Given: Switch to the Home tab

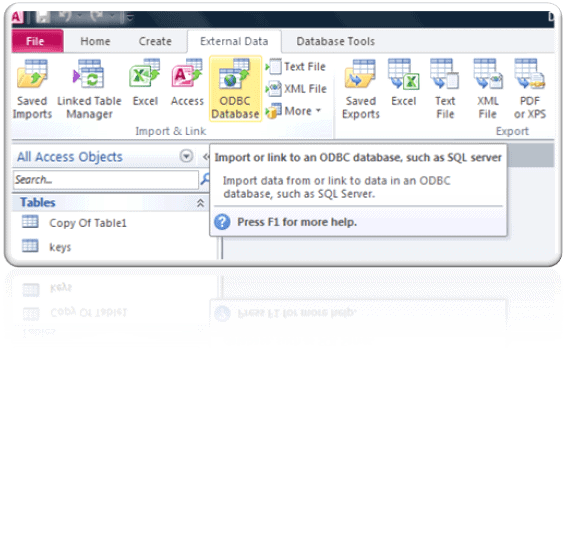Looking at the screenshot, I should click(95, 41).
